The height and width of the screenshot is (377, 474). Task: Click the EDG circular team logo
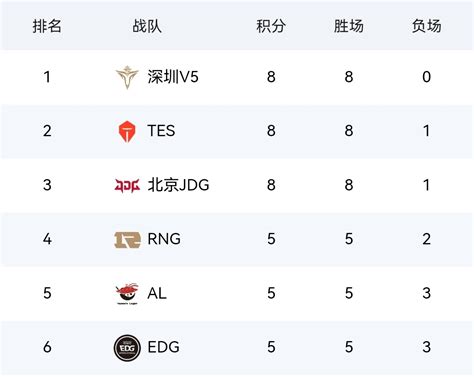[127, 348]
